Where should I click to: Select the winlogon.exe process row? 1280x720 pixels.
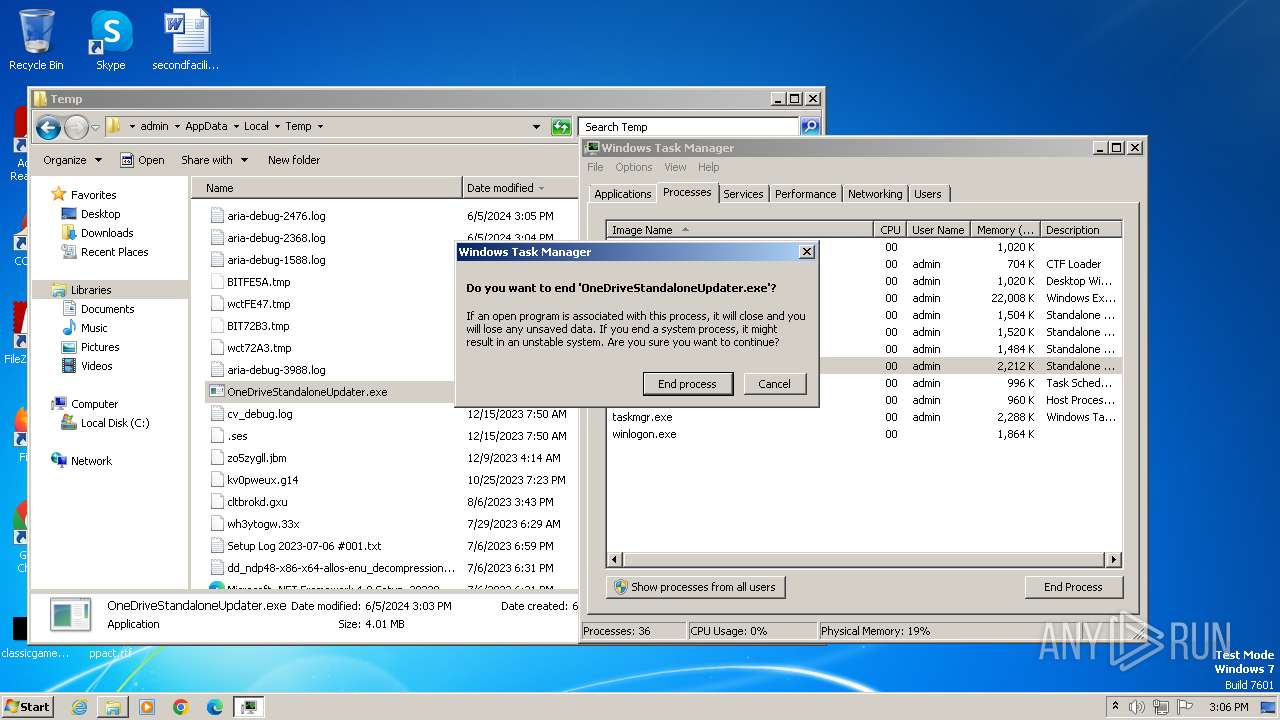(x=864, y=434)
